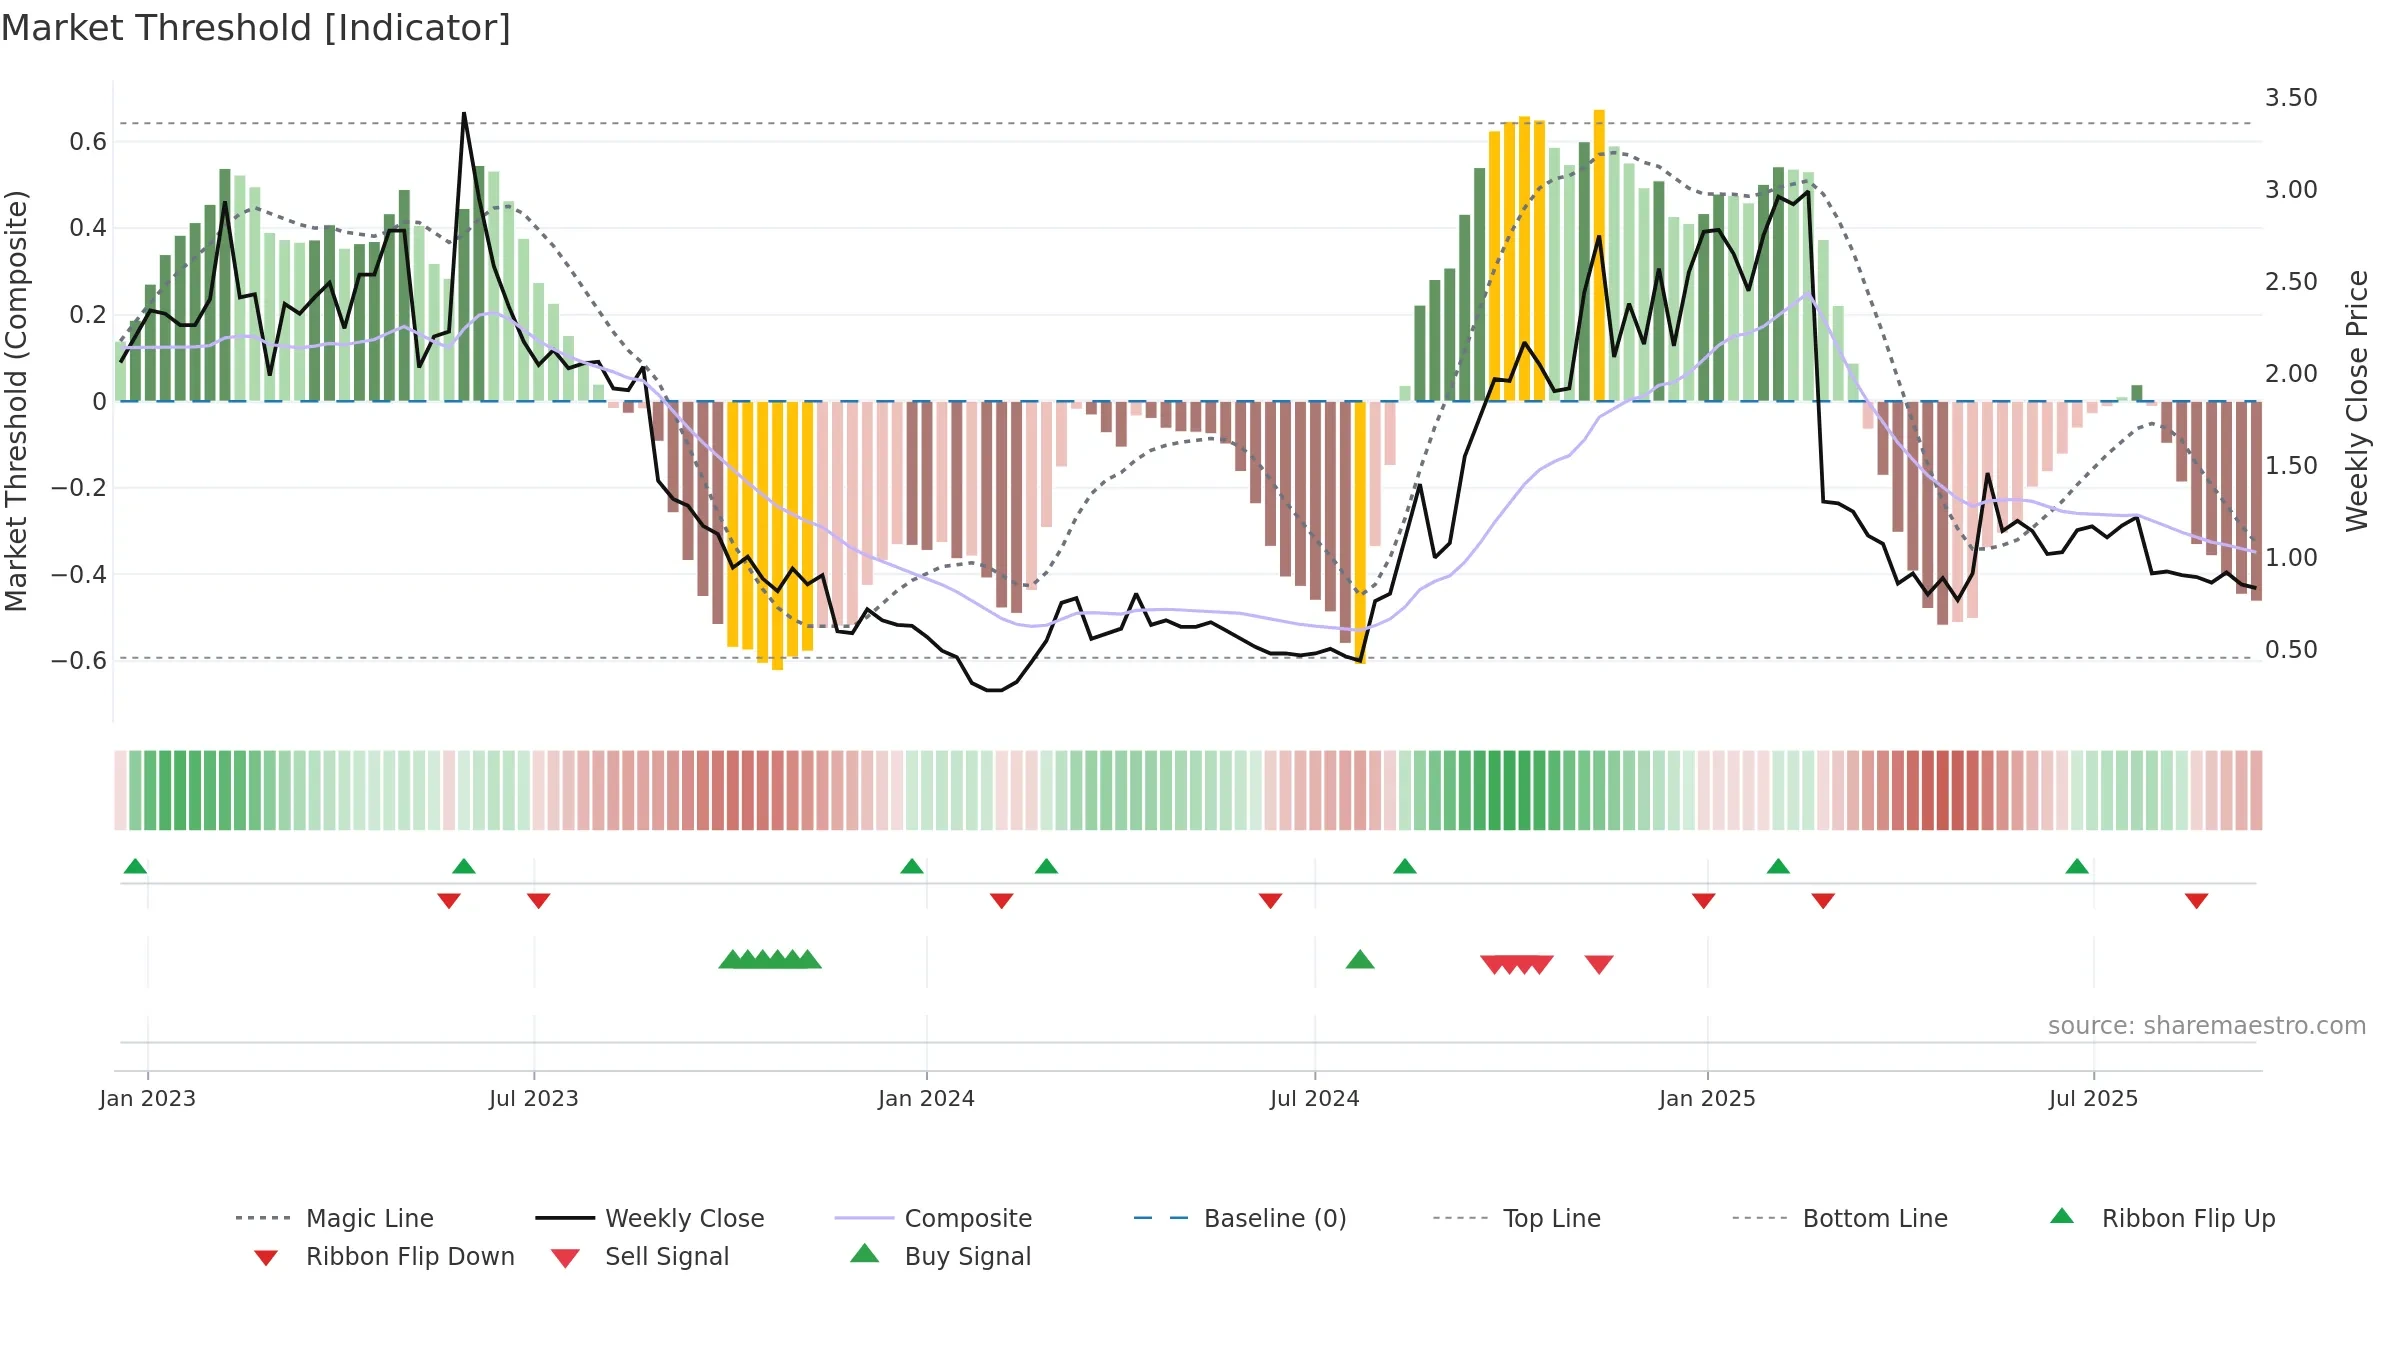Click the source: sharemaestro.com text
This screenshot has width=2400, height=1350.
[2207, 1026]
